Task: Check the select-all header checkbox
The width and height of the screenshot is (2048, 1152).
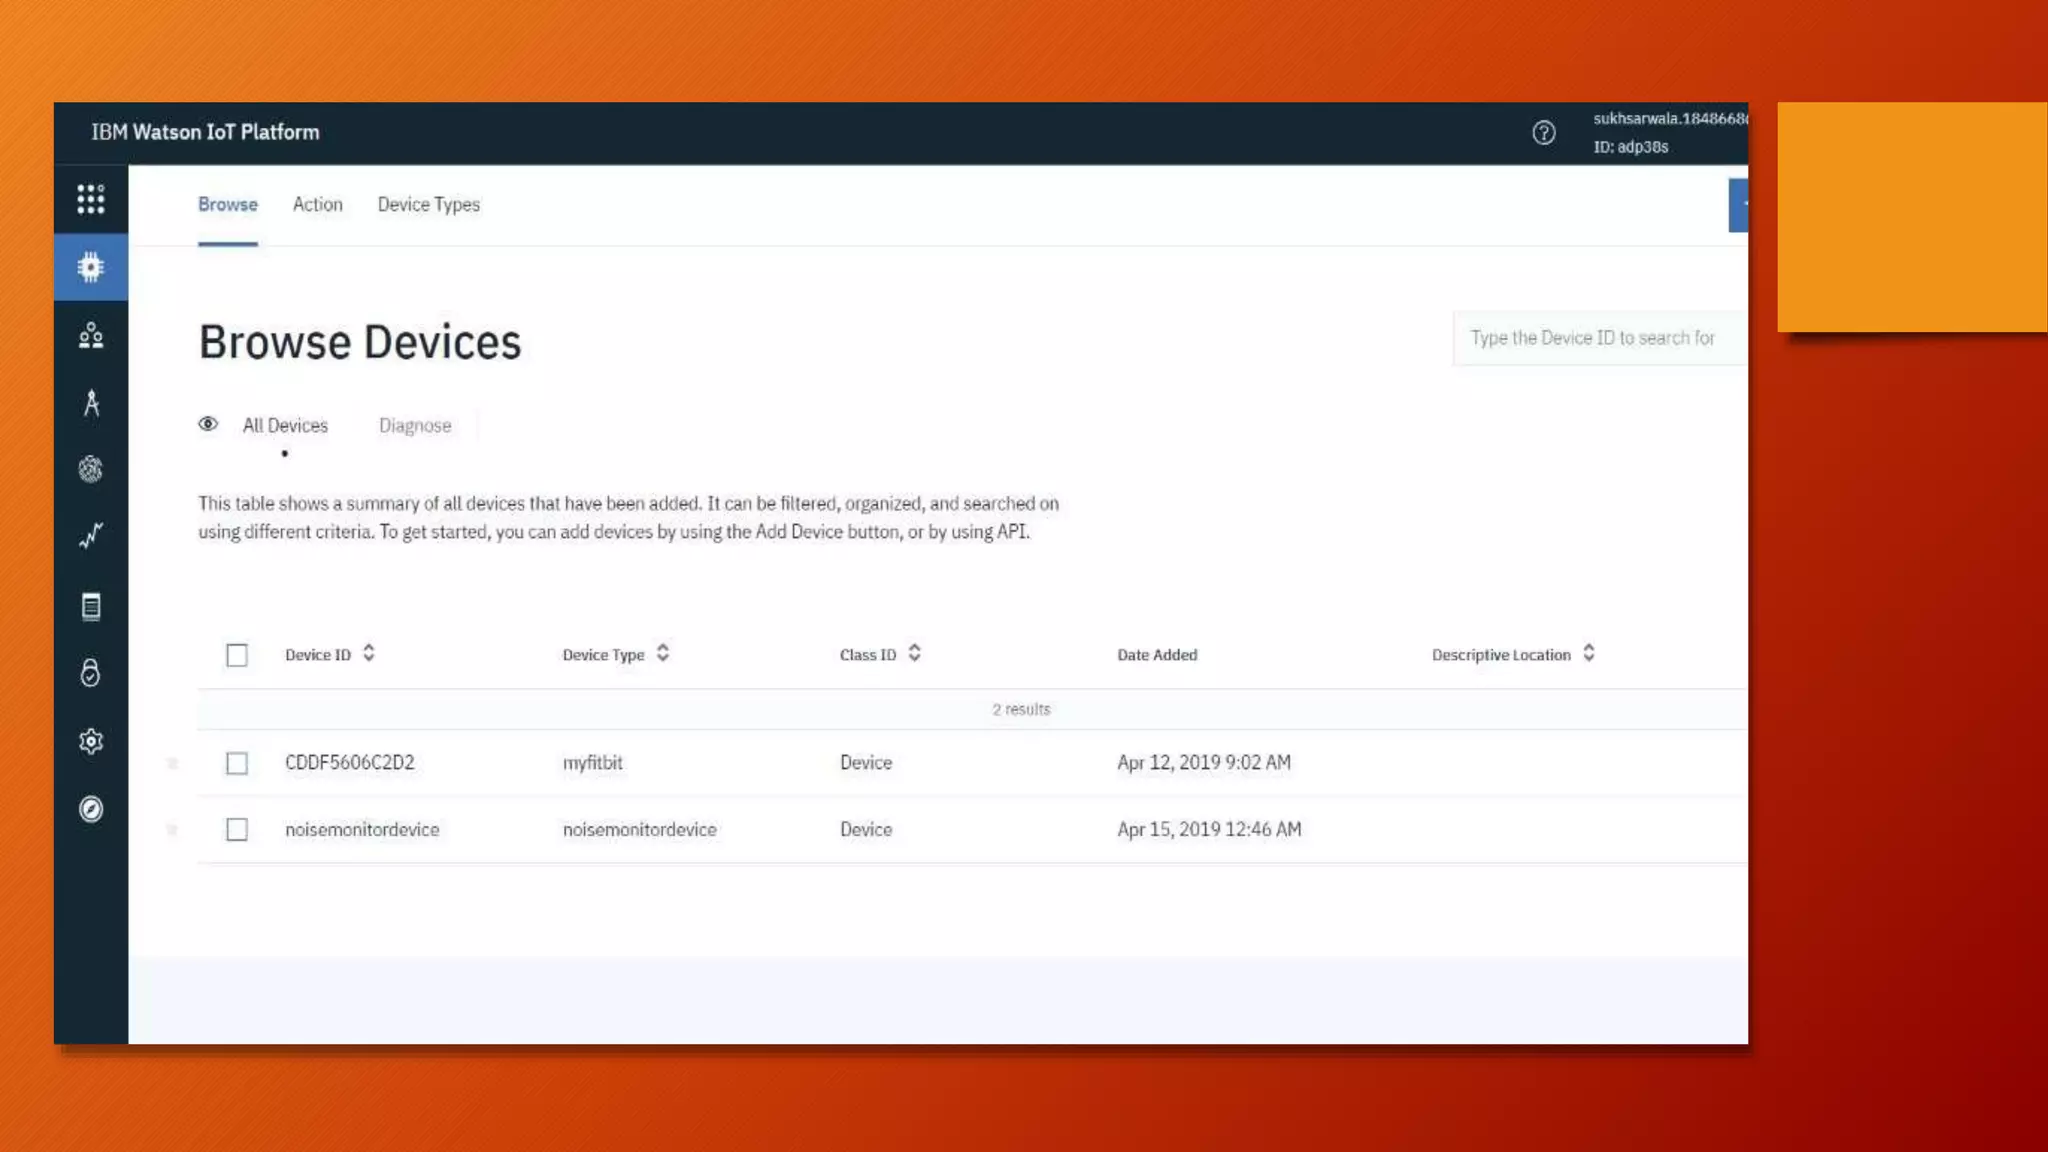Action: pyautogui.click(x=237, y=655)
